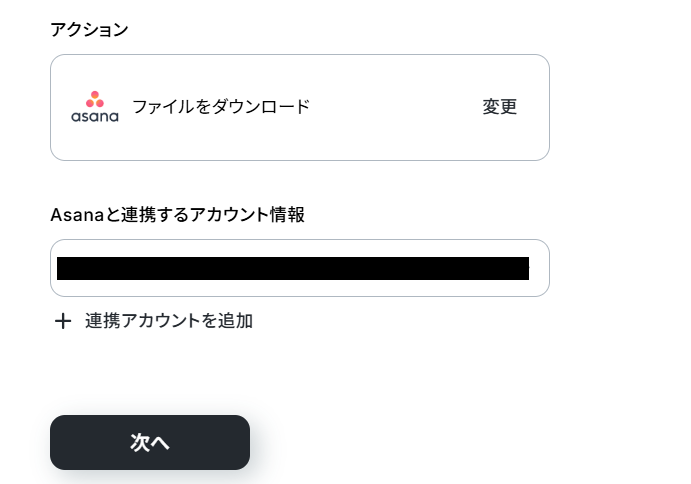Click the 'asana' wordmark under the dots

[x=95, y=116]
